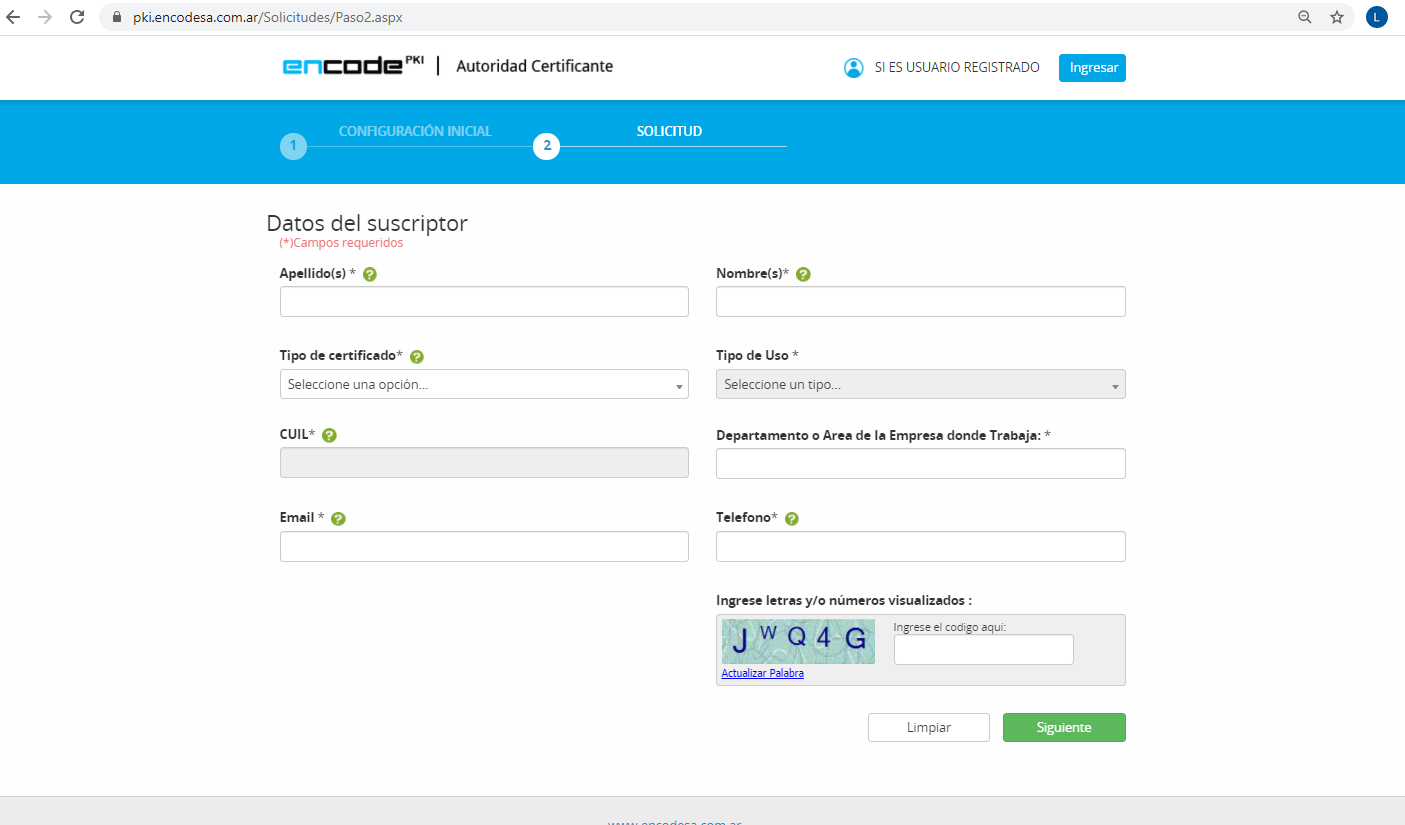
Task: Open the Tipo de certificado dropdown
Action: coord(484,385)
